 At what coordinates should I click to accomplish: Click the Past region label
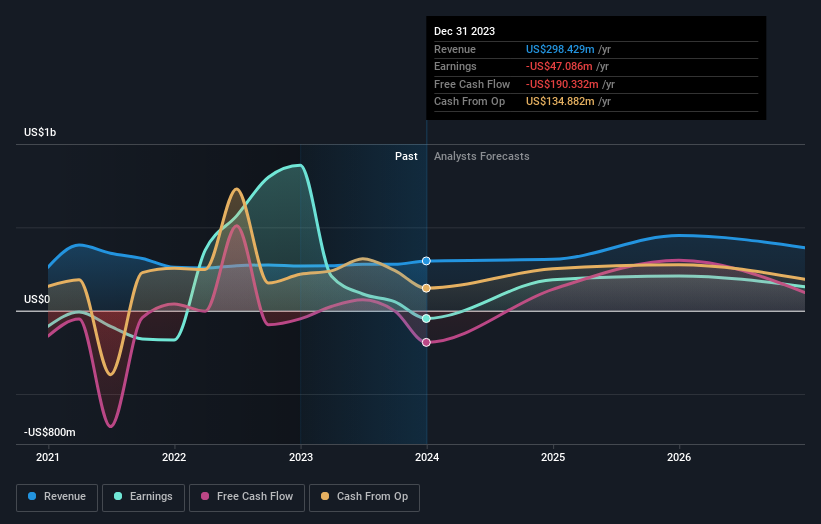406,156
